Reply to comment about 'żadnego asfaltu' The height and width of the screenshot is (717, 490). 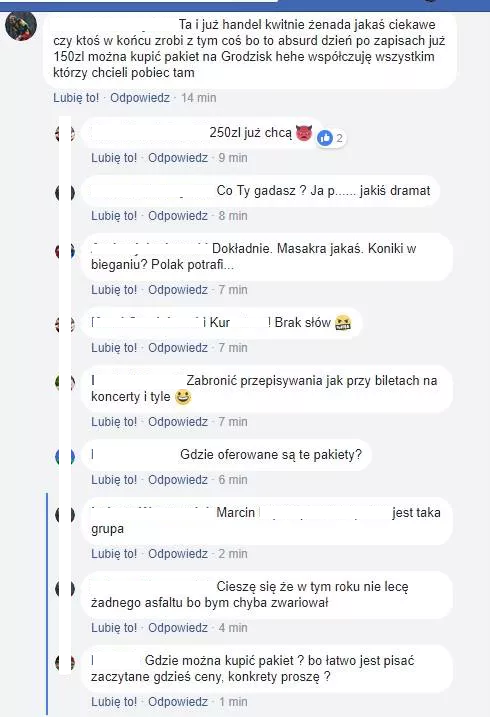[x=178, y=628]
